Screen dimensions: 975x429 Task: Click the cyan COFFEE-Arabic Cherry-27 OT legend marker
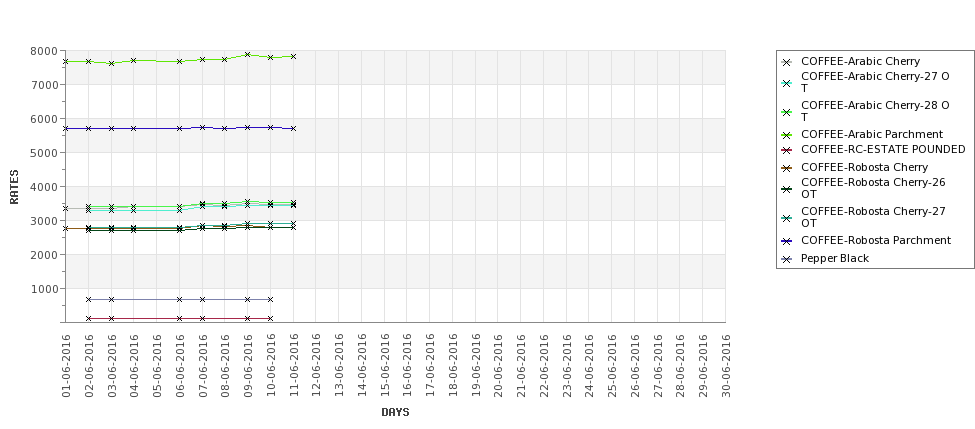point(787,83)
